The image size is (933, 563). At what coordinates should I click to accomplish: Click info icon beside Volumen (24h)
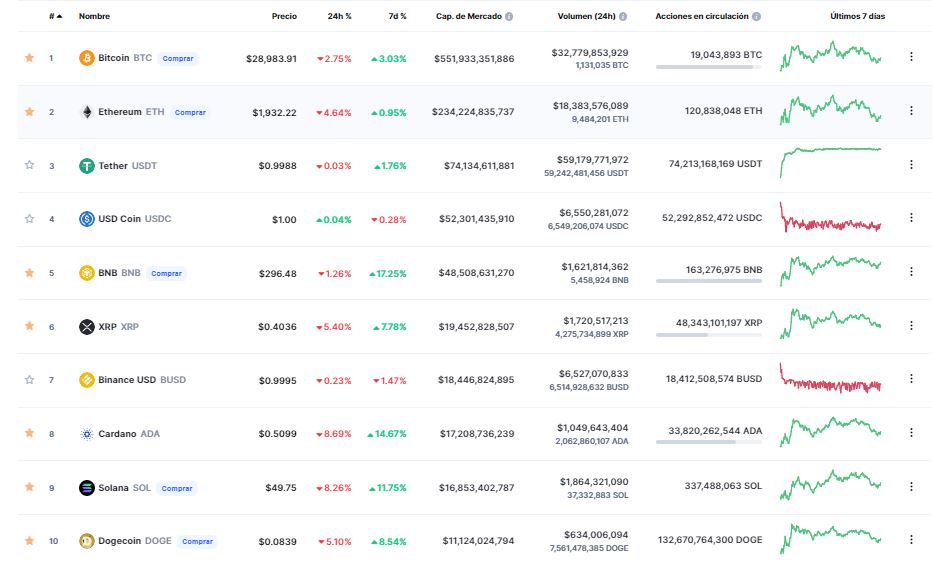pyautogui.click(x=623, y=17)
